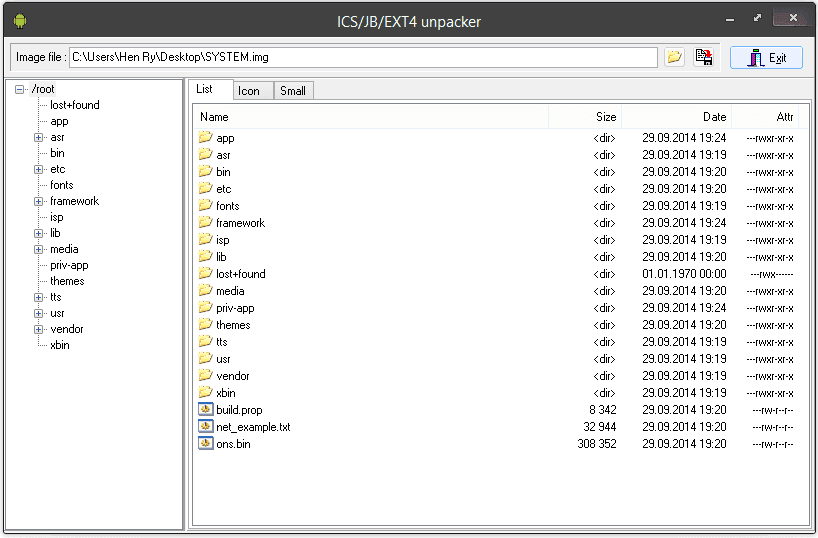Viewport: 818px width, 538px height.
Task: Click the 308 352 size value
Action: pyautogui.click(x=597, y=444)
